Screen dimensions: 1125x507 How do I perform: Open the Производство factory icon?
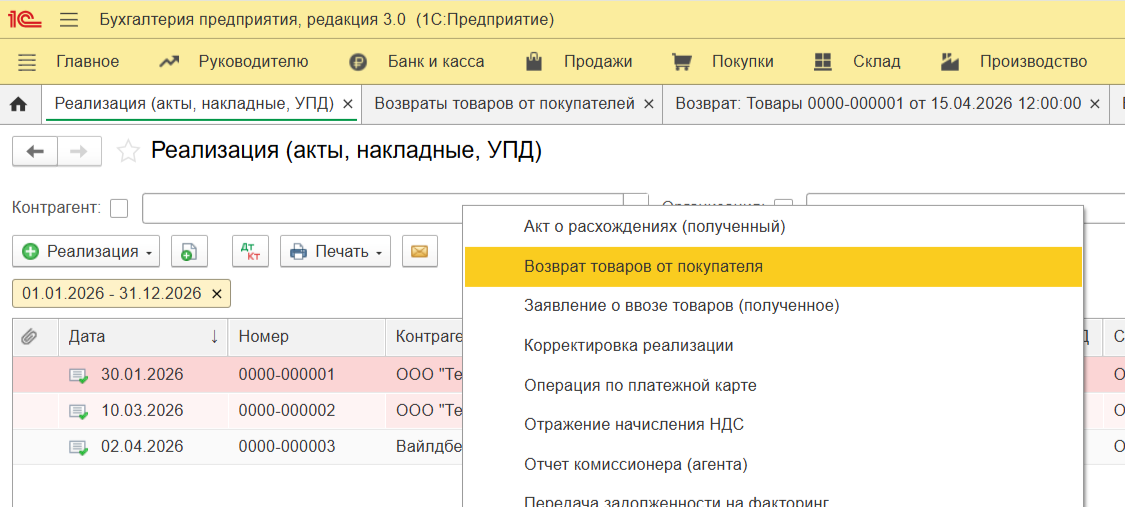point(949,62)
